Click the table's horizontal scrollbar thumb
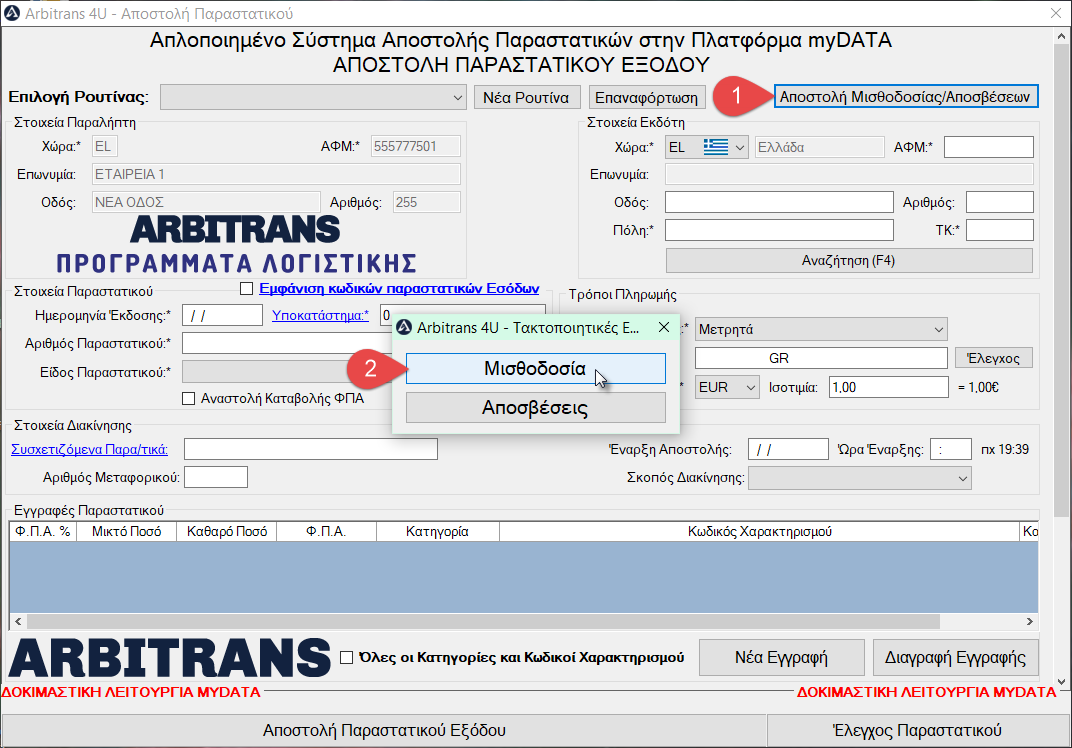Screen dimensions: 1072x748 [x=483, y=622]
